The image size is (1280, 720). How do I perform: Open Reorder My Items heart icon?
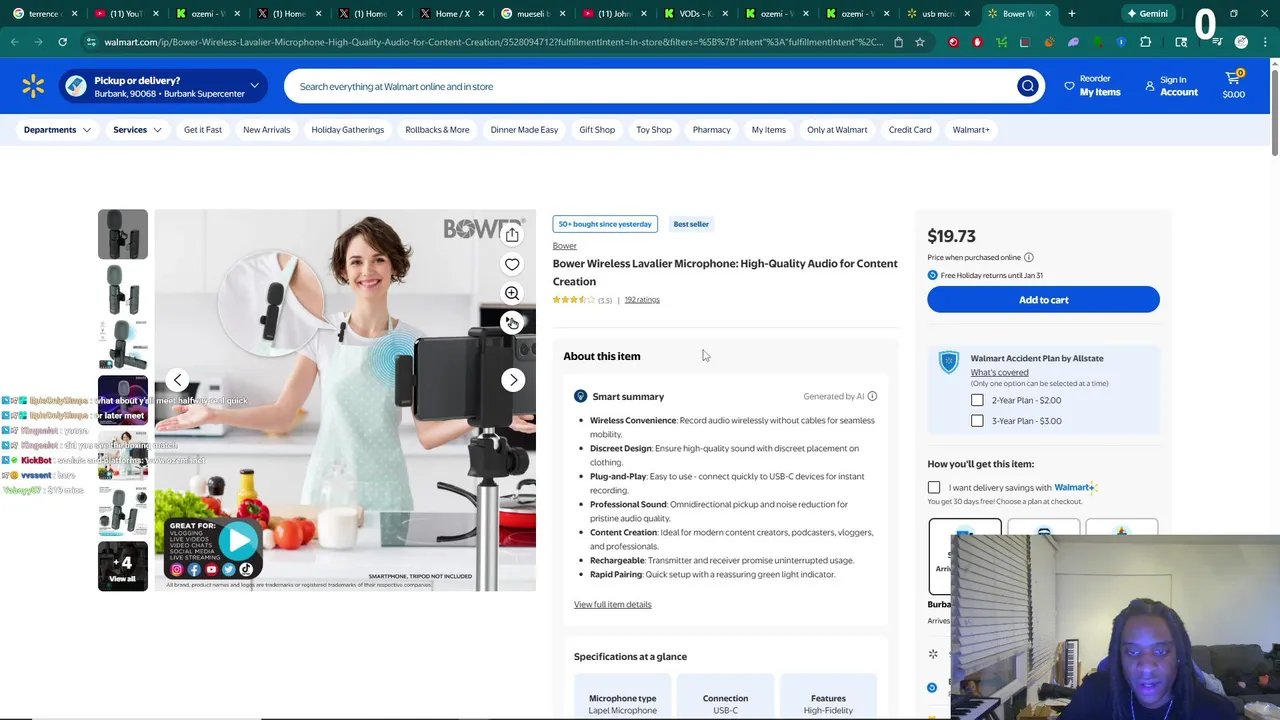click(x=1069, y=86)
